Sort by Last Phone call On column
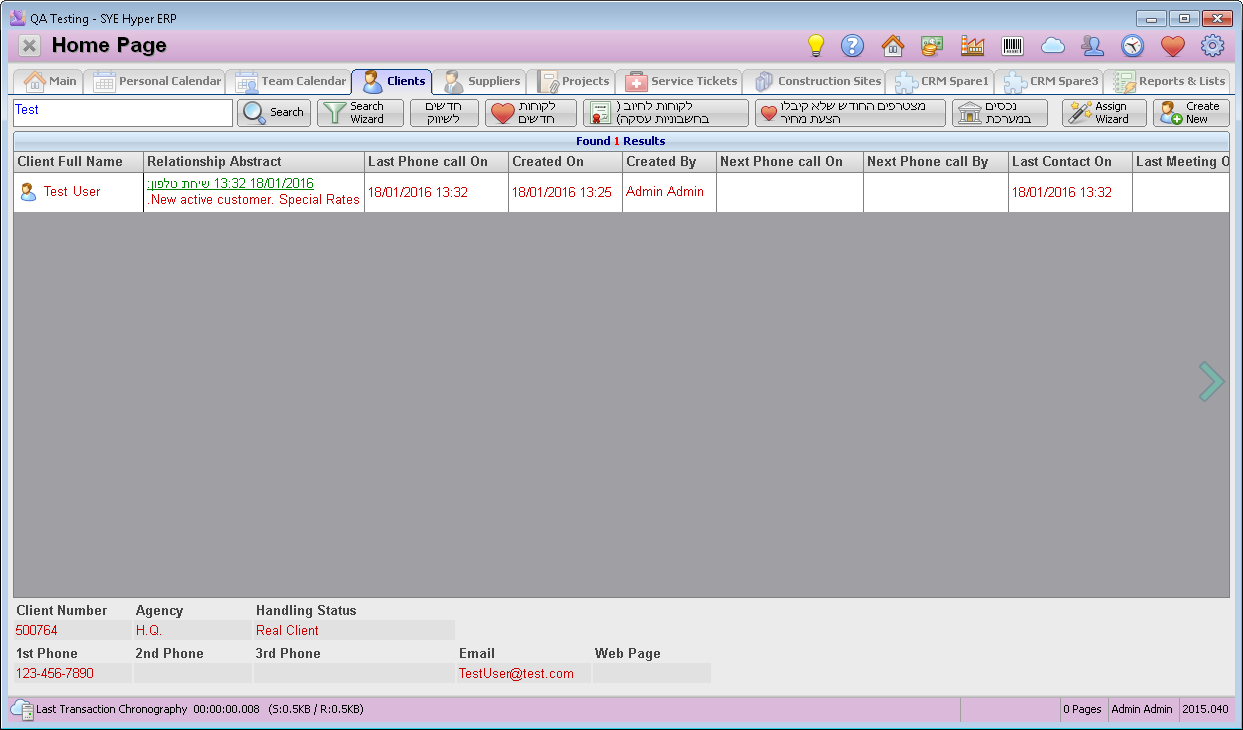The image size is (1243, 730). pyautogui.click(x=436, y=162)
